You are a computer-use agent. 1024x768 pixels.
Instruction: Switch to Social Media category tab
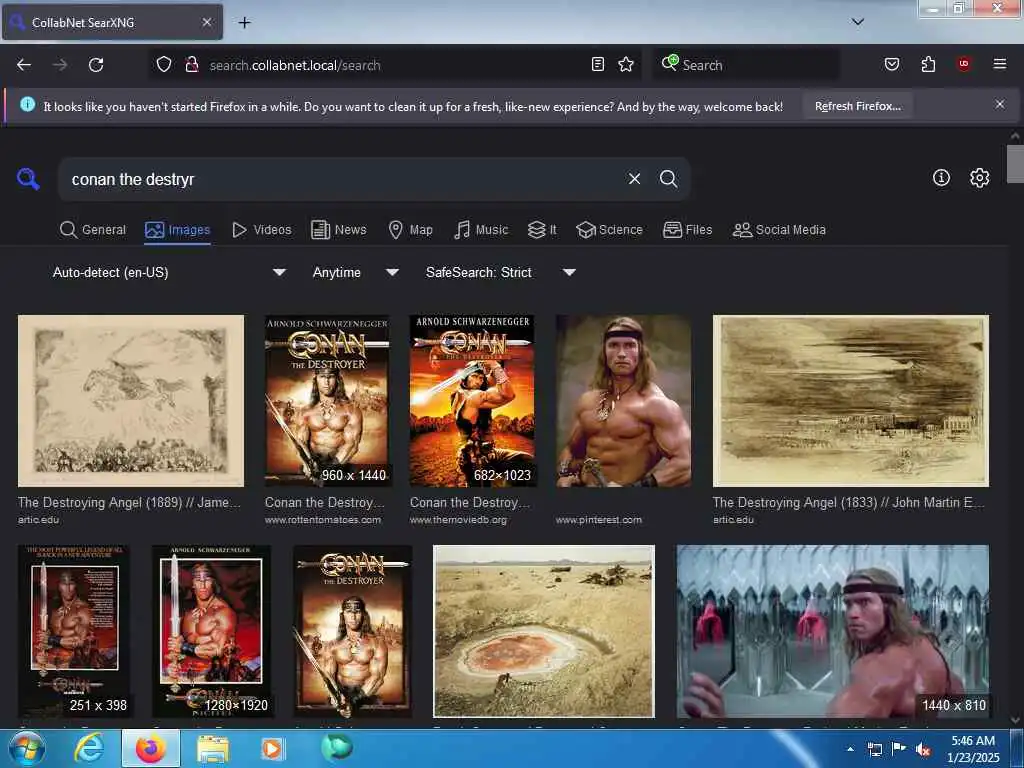[779, 230]
